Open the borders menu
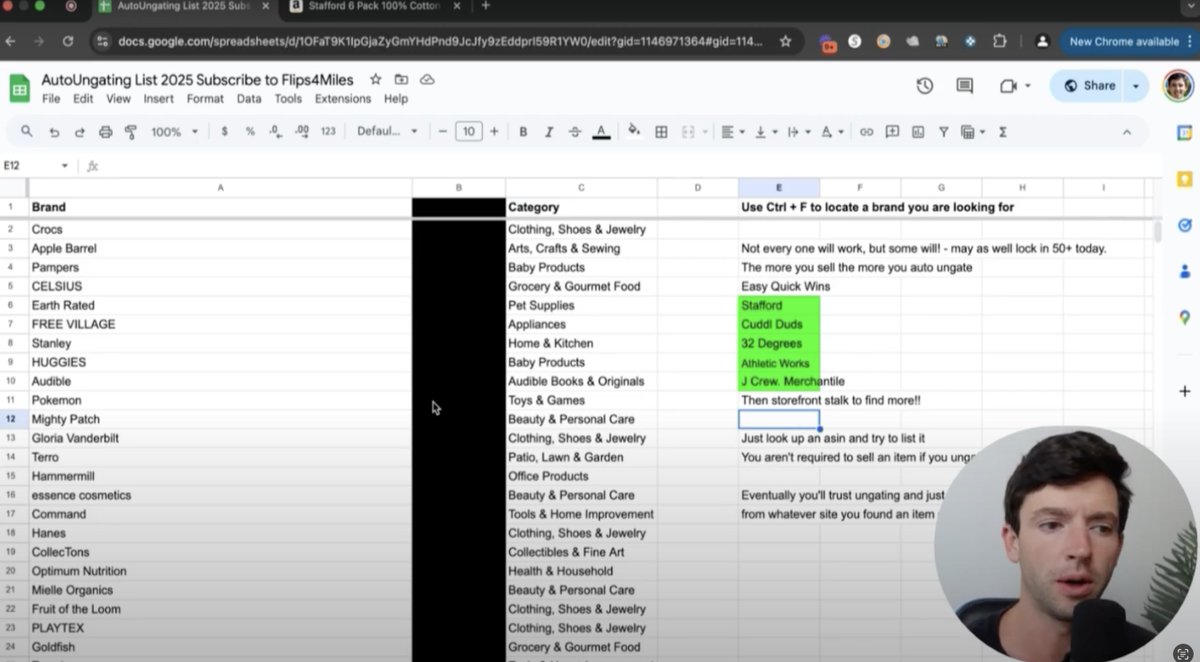The image size is (1200, 662). 661,131
